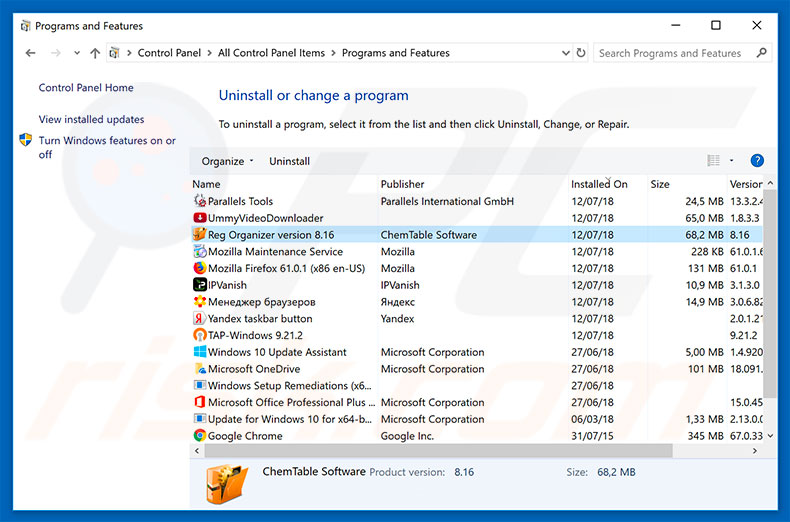790x522 pixels.
Task: Select the Mozilla Firefox 61.0.1 entry
Action: click(286, 268)
